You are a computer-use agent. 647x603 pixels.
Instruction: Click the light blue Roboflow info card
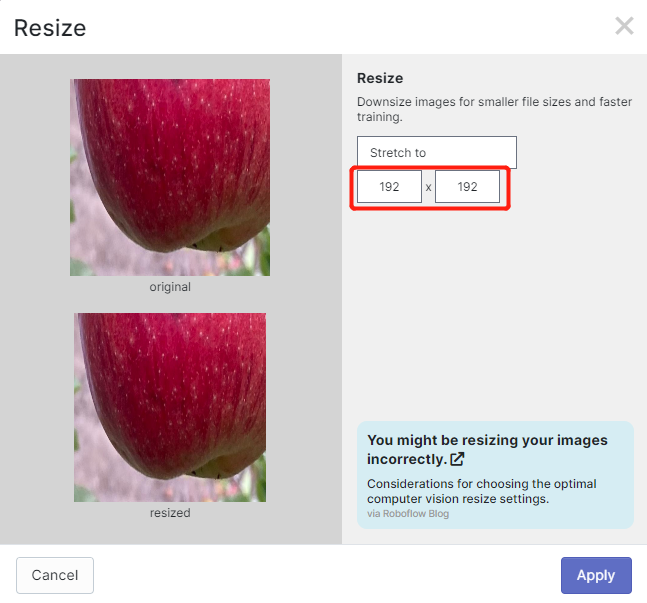(x=495, y=475)
